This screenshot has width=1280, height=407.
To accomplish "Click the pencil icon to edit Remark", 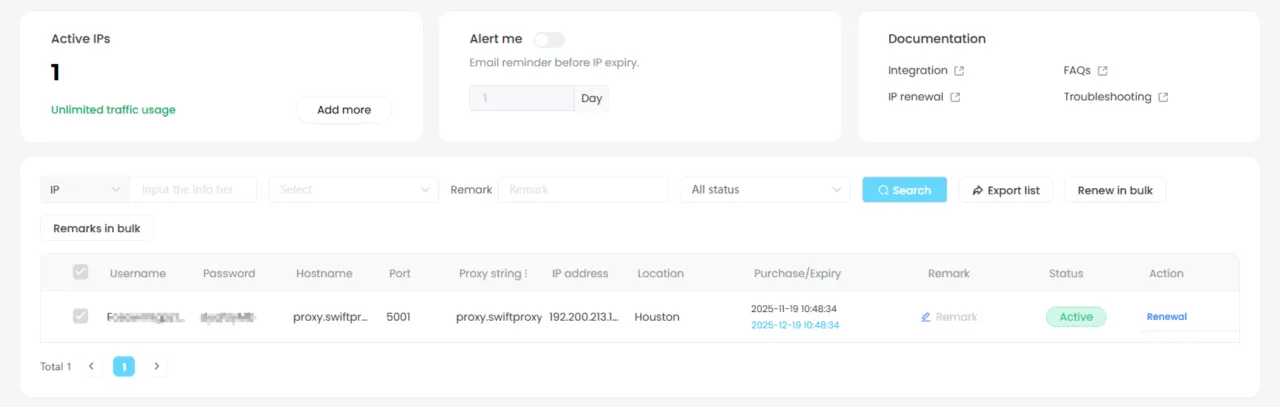I will click(x=926, y=317).
